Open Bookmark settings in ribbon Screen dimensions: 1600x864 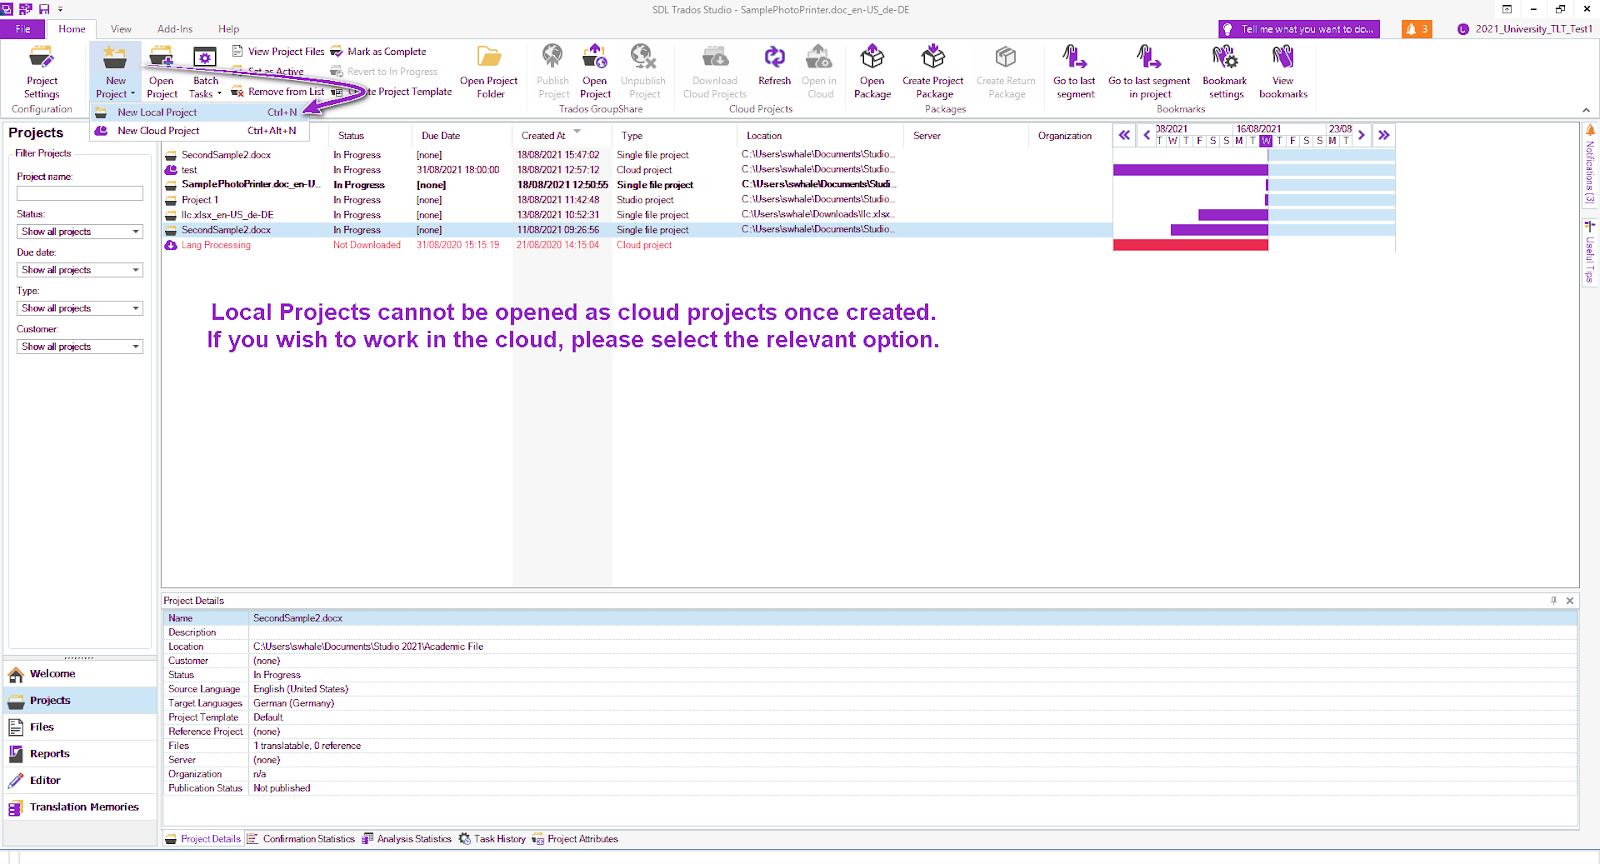(1225, 58)
